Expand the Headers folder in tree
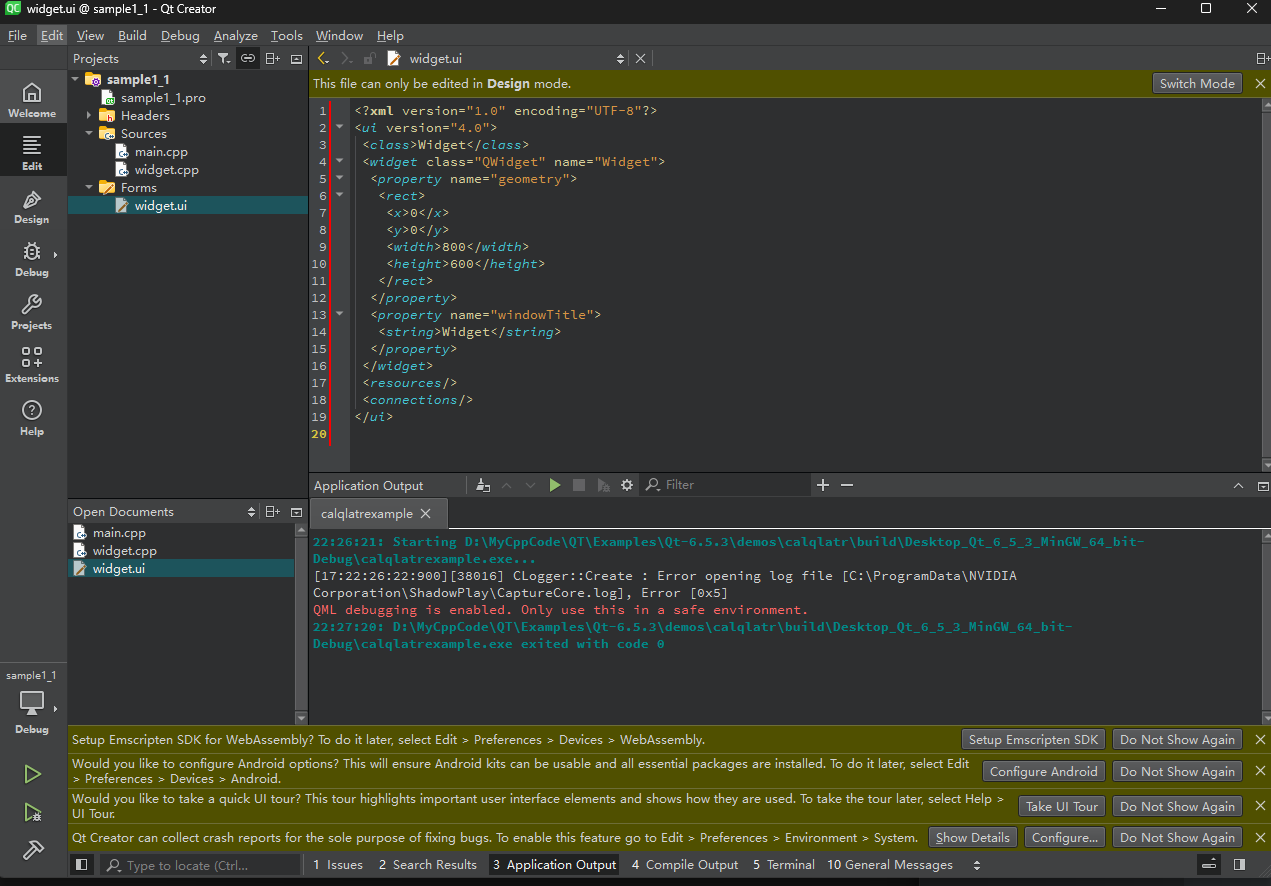Image resolution: width=1271 pixels, height=886 pixels. coord(89,116)
